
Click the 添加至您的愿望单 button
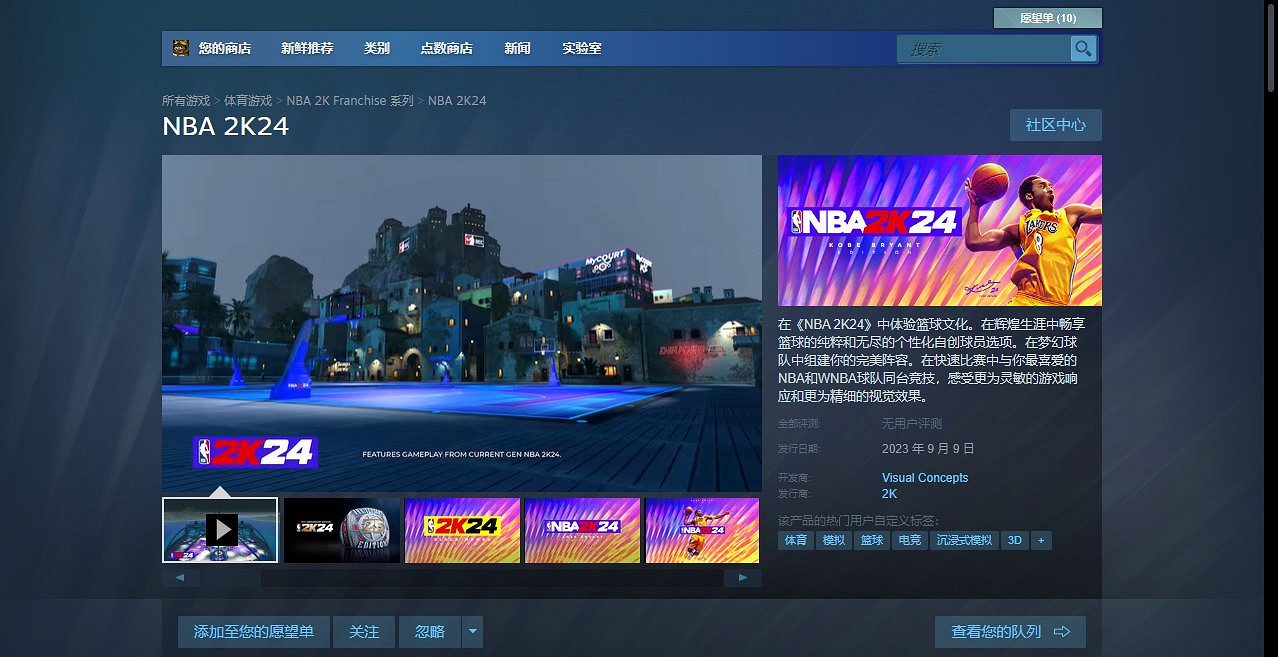[x=253, y=631]
